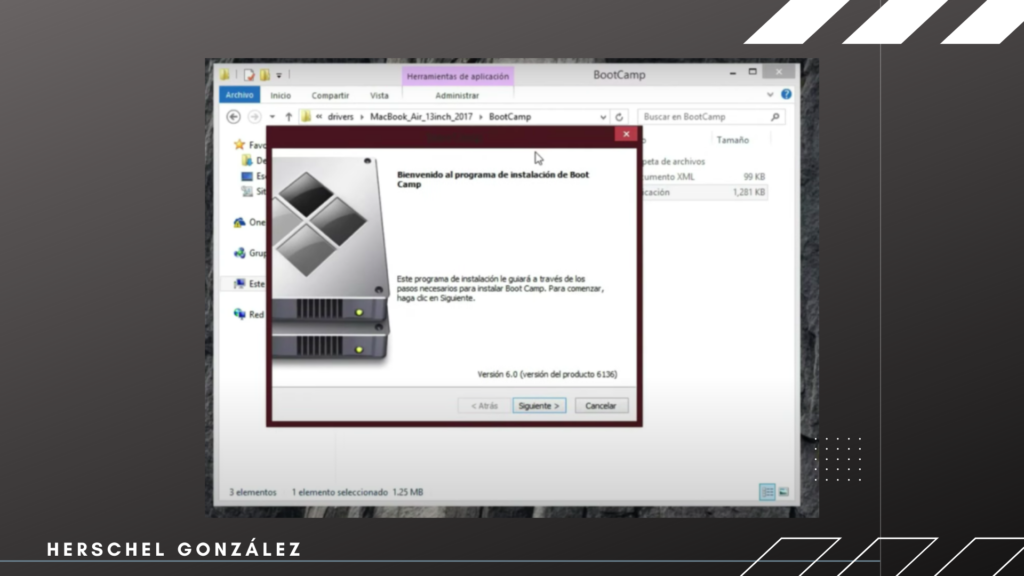
Task: Click the grayed-out Atrás button
Action: tap(485, 406)
